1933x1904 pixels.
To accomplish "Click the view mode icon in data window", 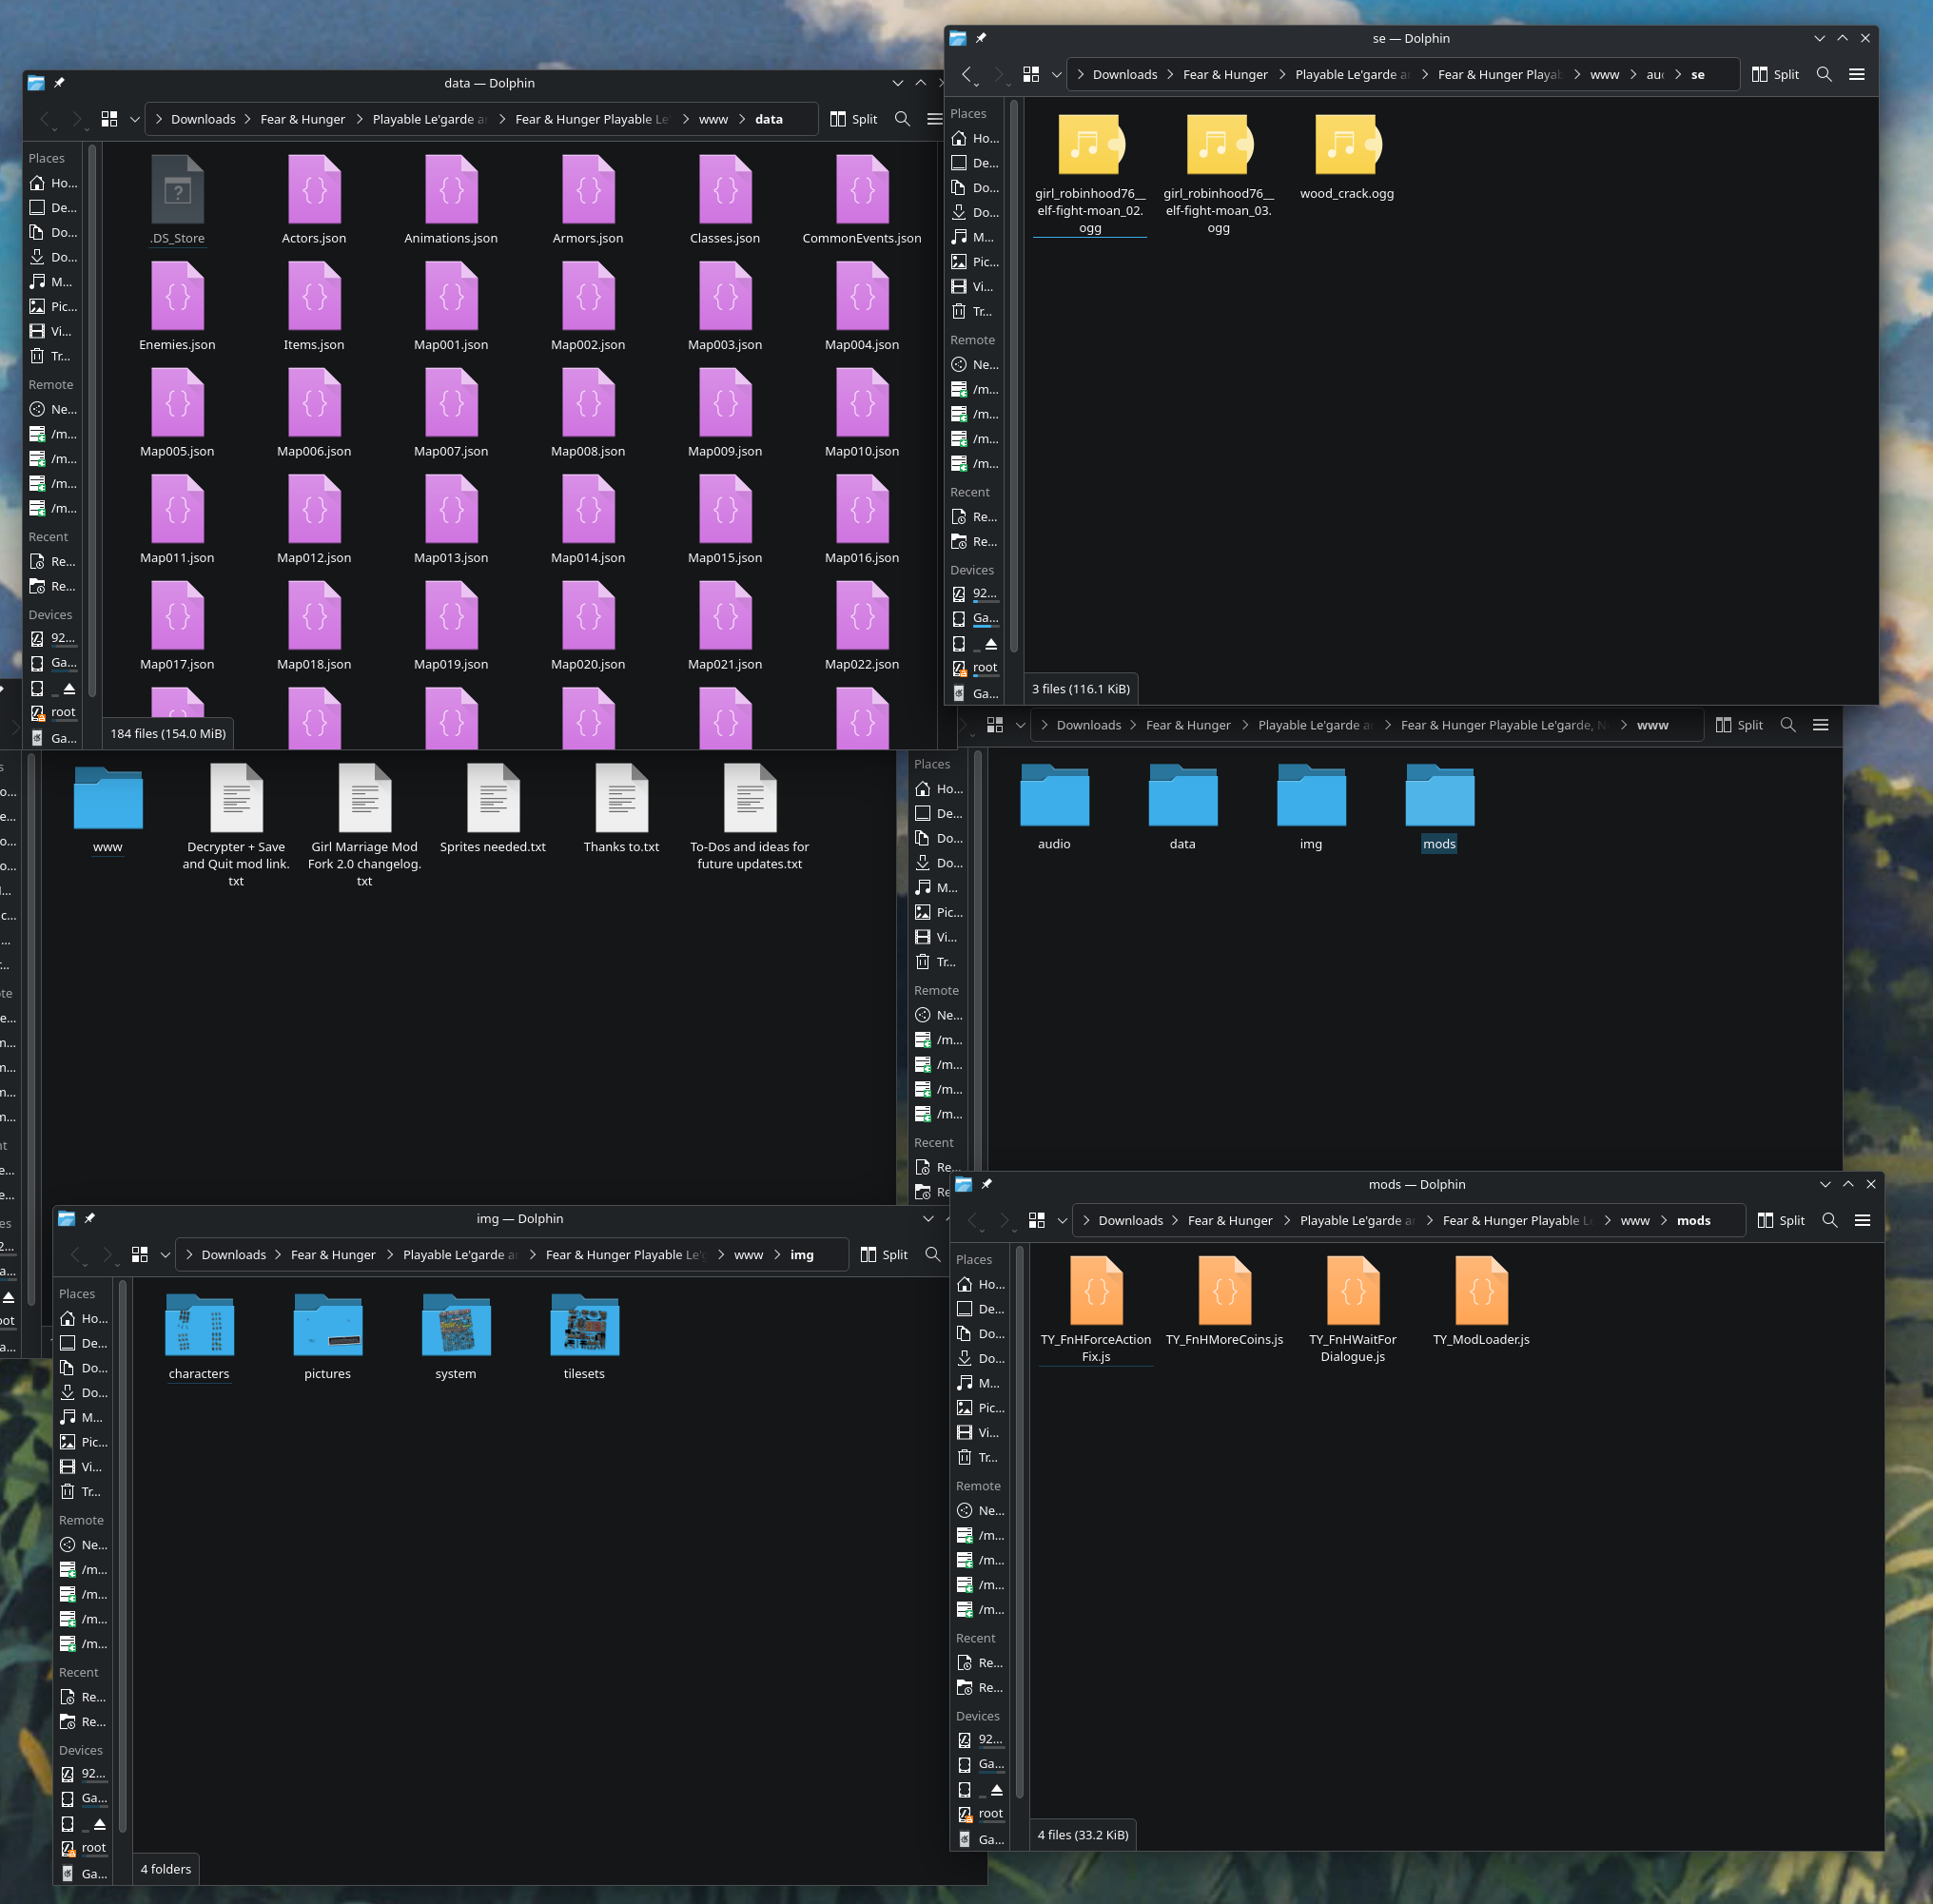I will click(110, 119).
